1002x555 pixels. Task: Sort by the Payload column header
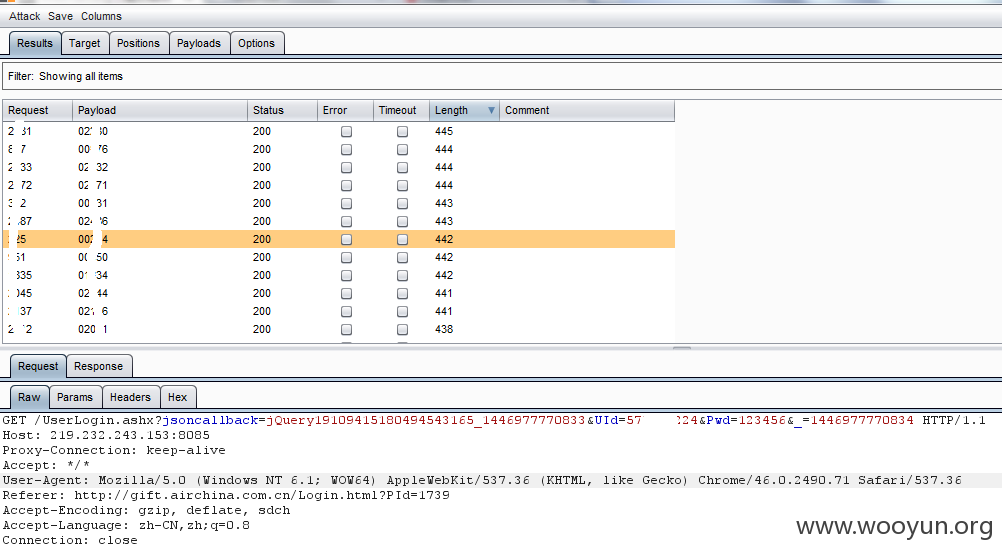[x=160, y=110]
